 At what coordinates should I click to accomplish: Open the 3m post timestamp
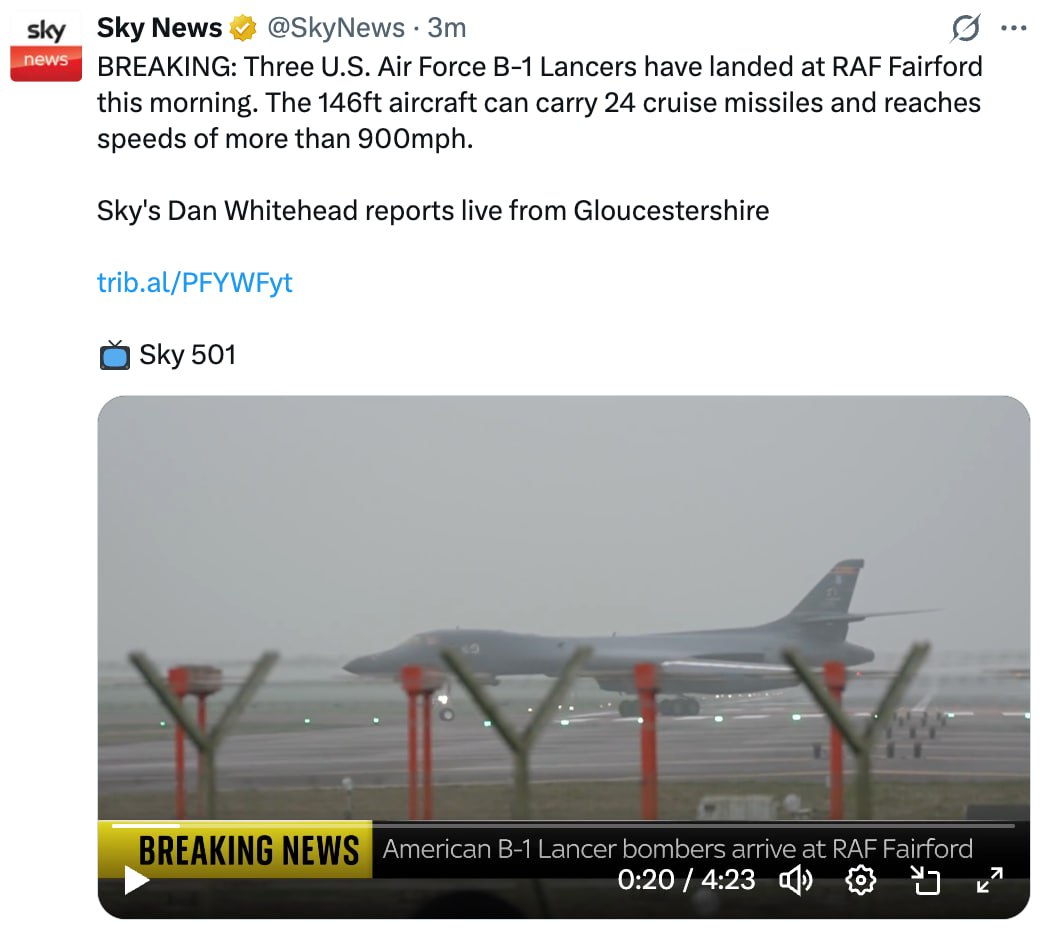point(447,28)
